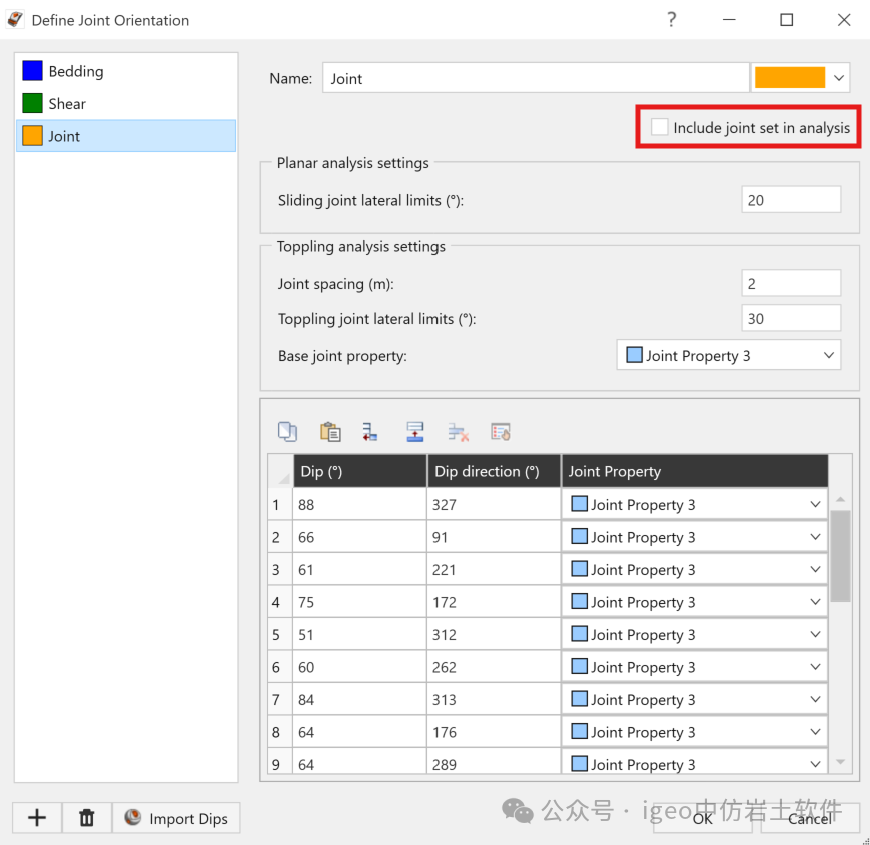Click the Import Dips button
This screenshot has height=845, width=870.
(176, 818)
